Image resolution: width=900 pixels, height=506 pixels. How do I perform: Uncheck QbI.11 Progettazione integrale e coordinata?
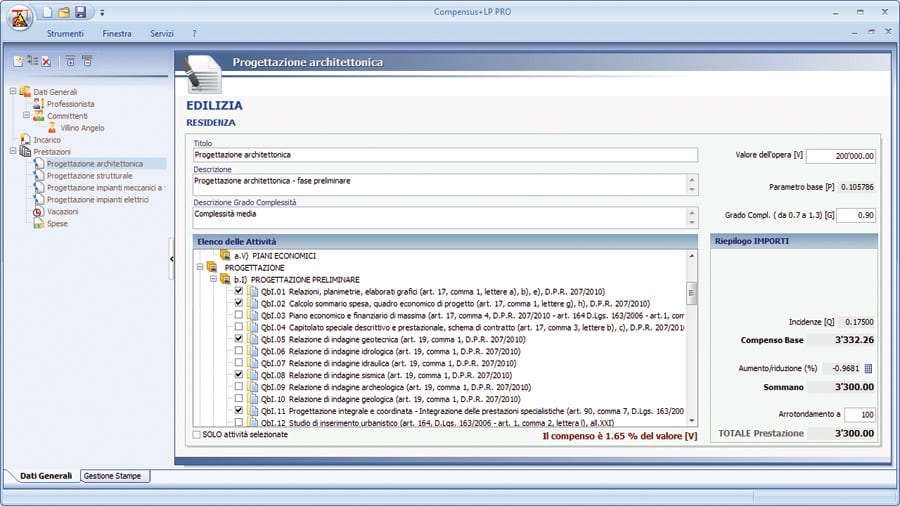click(239, 410)
